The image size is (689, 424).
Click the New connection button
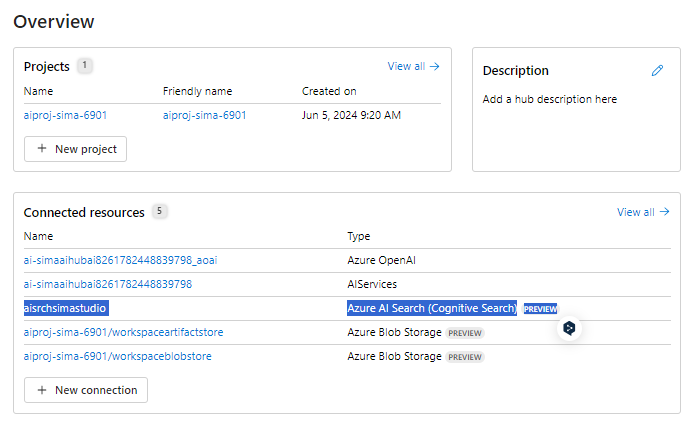86,390
